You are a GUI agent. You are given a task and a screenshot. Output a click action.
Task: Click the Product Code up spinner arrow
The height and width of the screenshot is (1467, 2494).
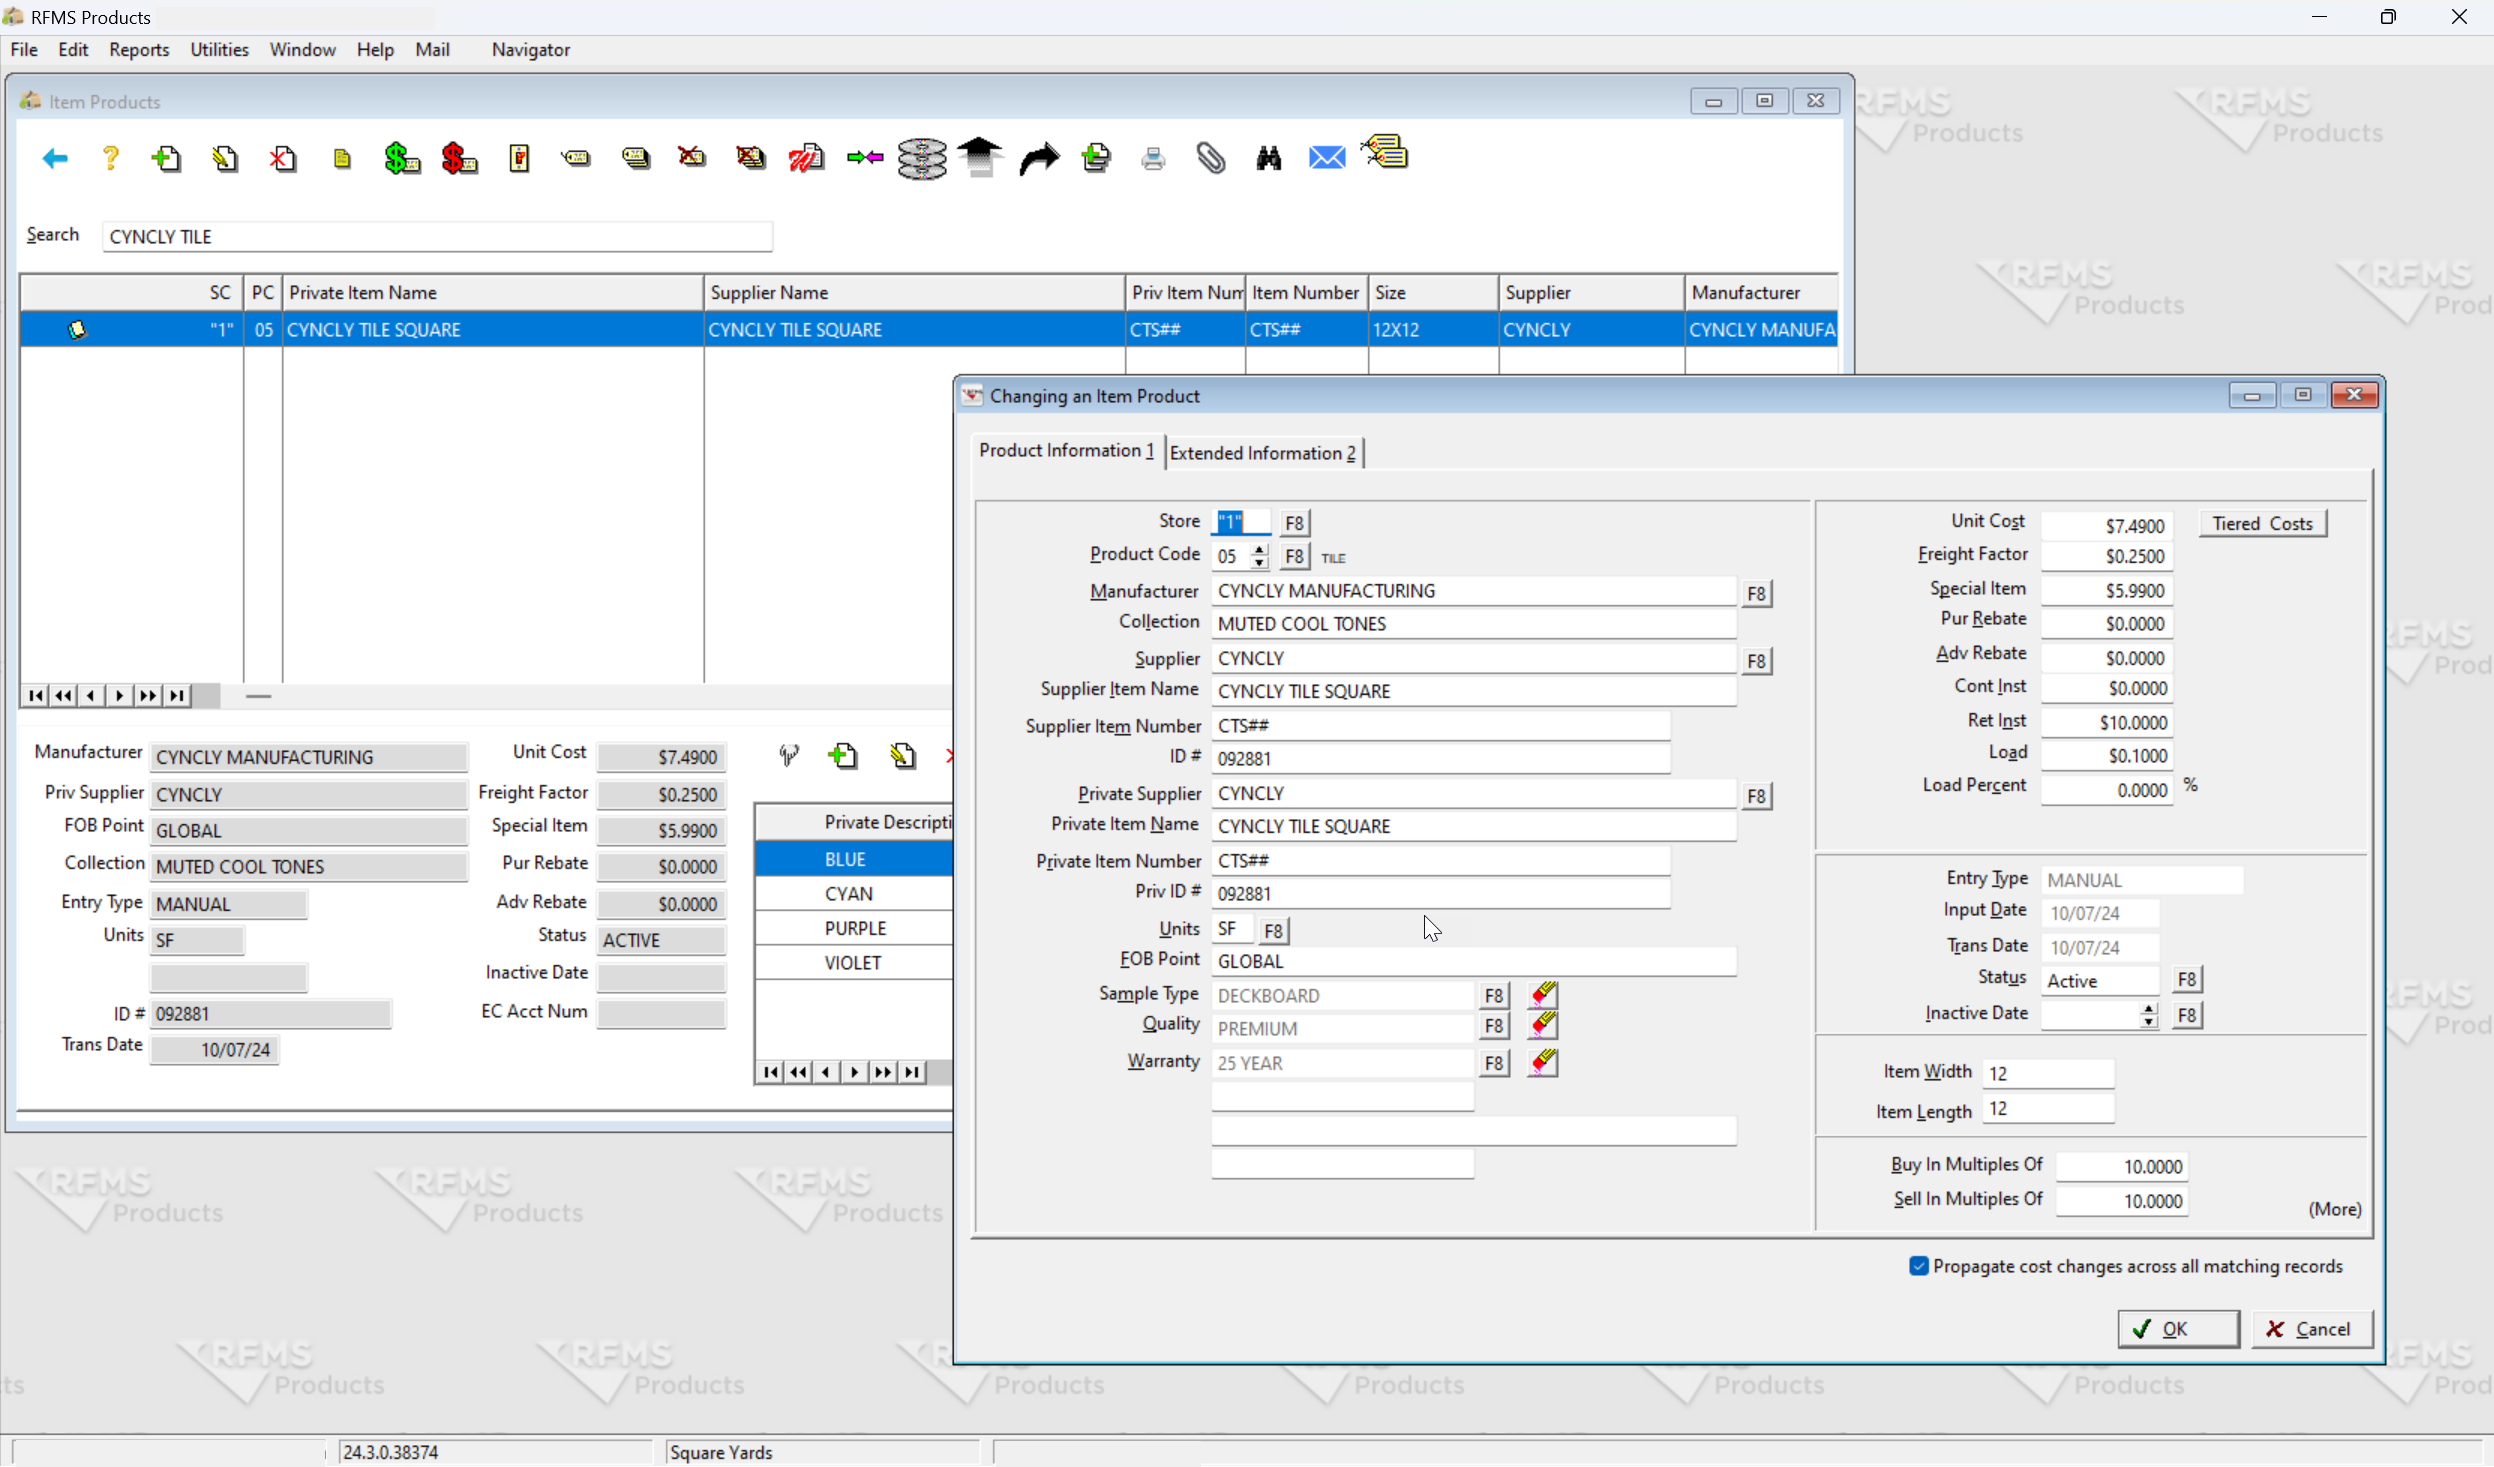(1258, 550)
